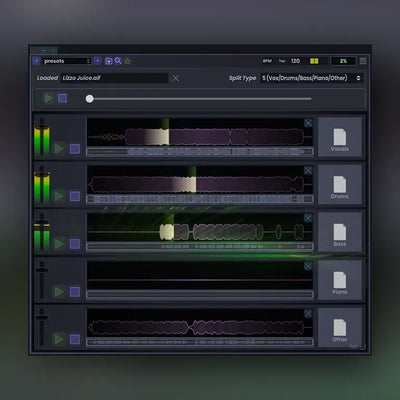Toggle the Vocals waveform corner button
400x400 pixels.
308,123
